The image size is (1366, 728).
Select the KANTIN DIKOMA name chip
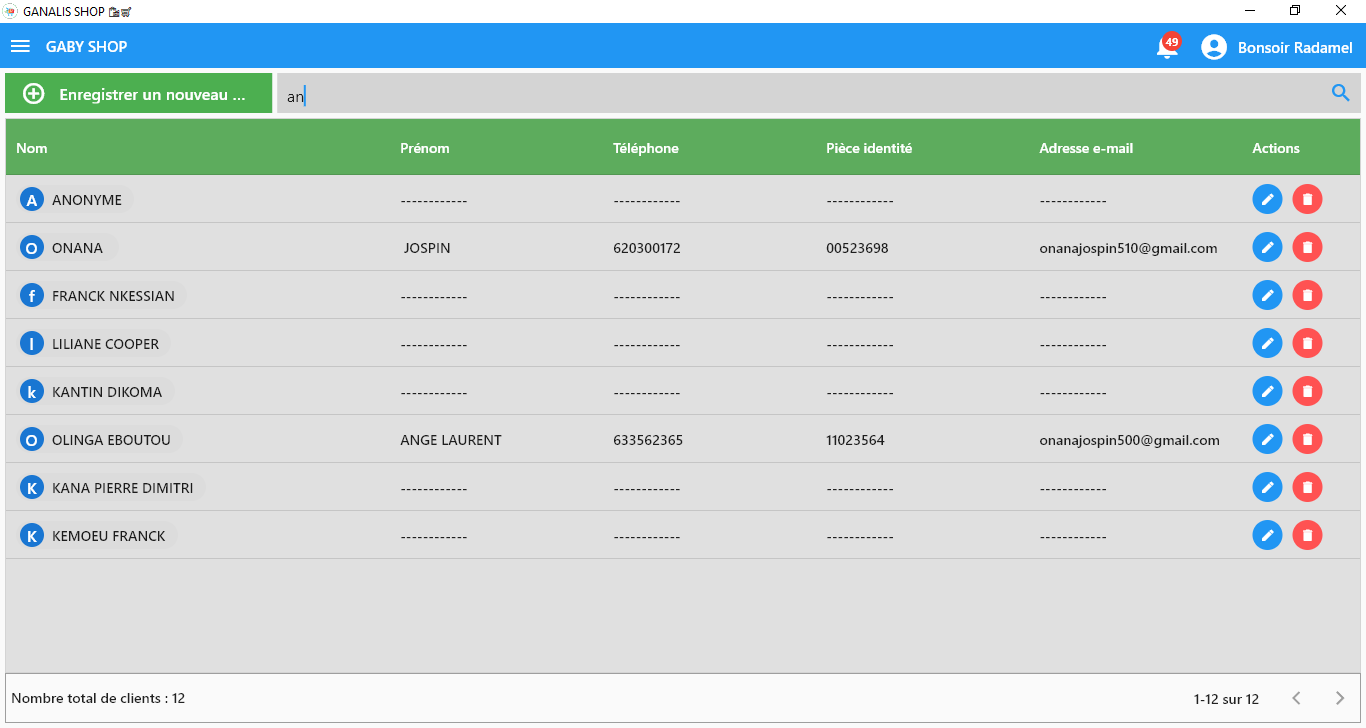coord(96,392)
